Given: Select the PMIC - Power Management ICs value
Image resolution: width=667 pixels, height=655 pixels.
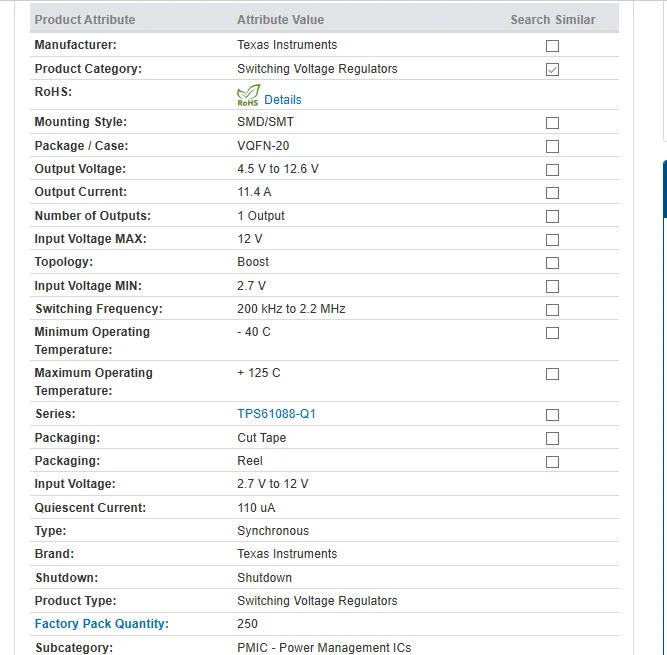Looking at the screenshot, I should pos(324,648).
